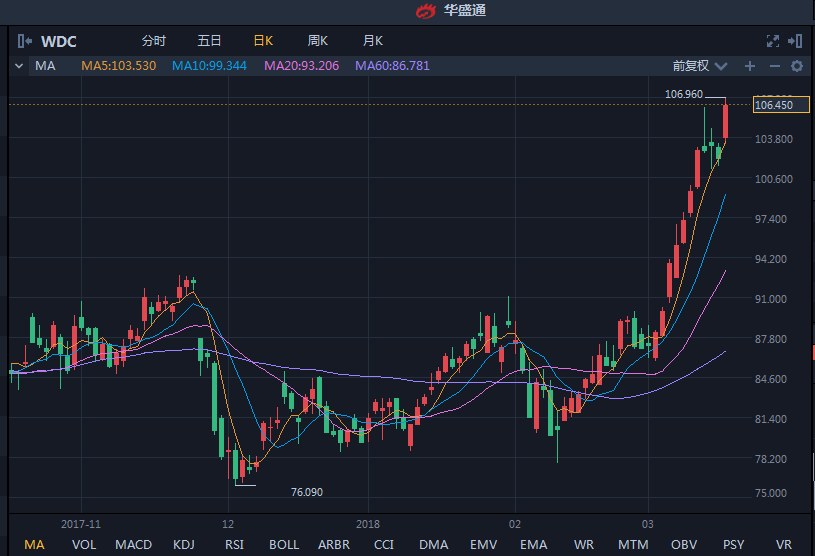Switch to the VOL indicator
This screenshot has width=815, height=556.
click(x=84, y=544)
